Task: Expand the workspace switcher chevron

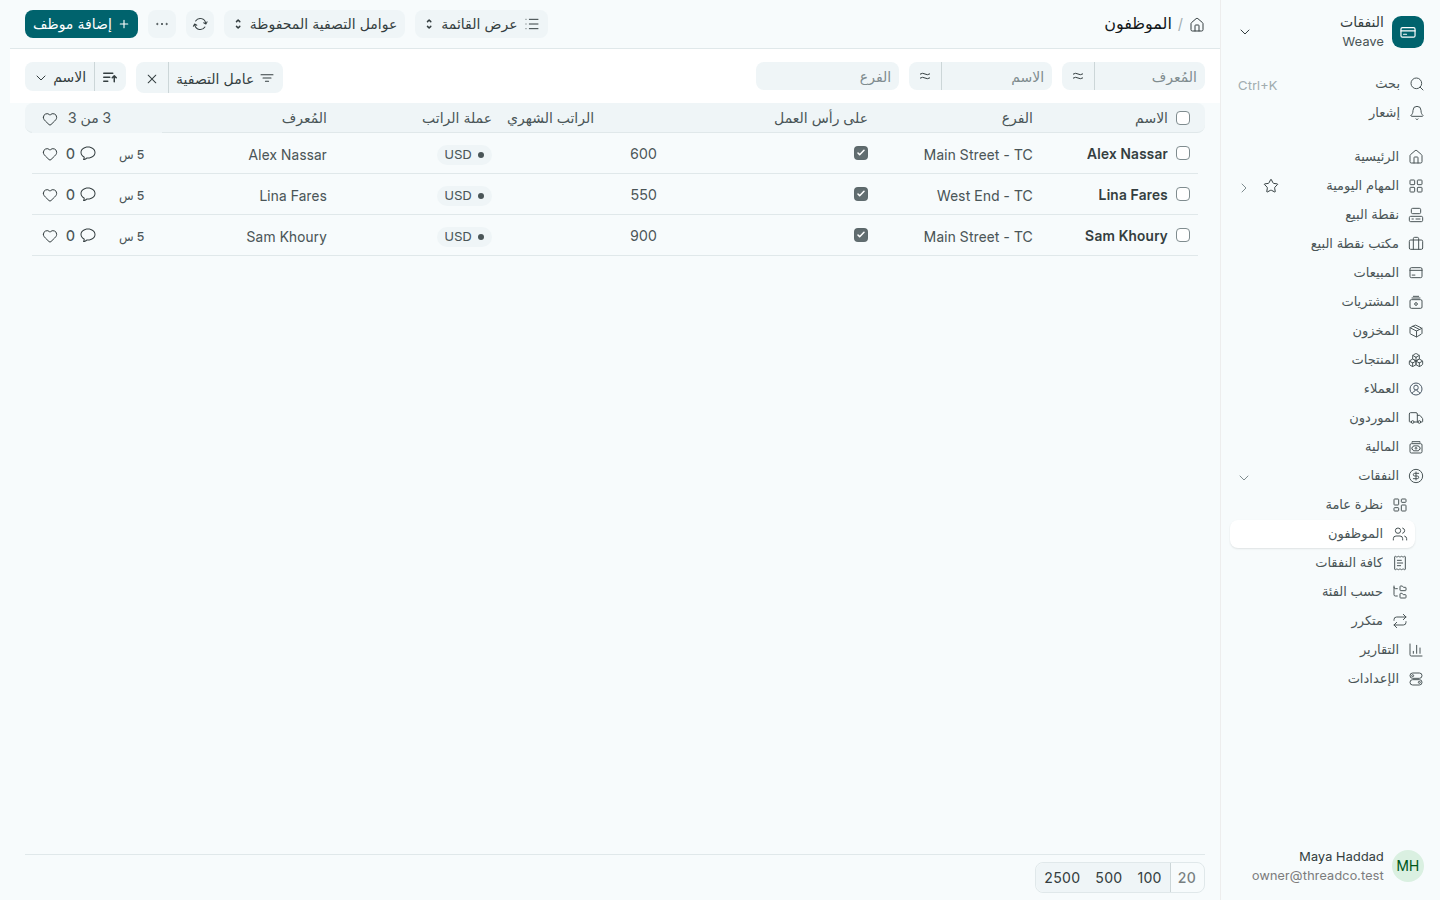Action: tap(1245, 32)
